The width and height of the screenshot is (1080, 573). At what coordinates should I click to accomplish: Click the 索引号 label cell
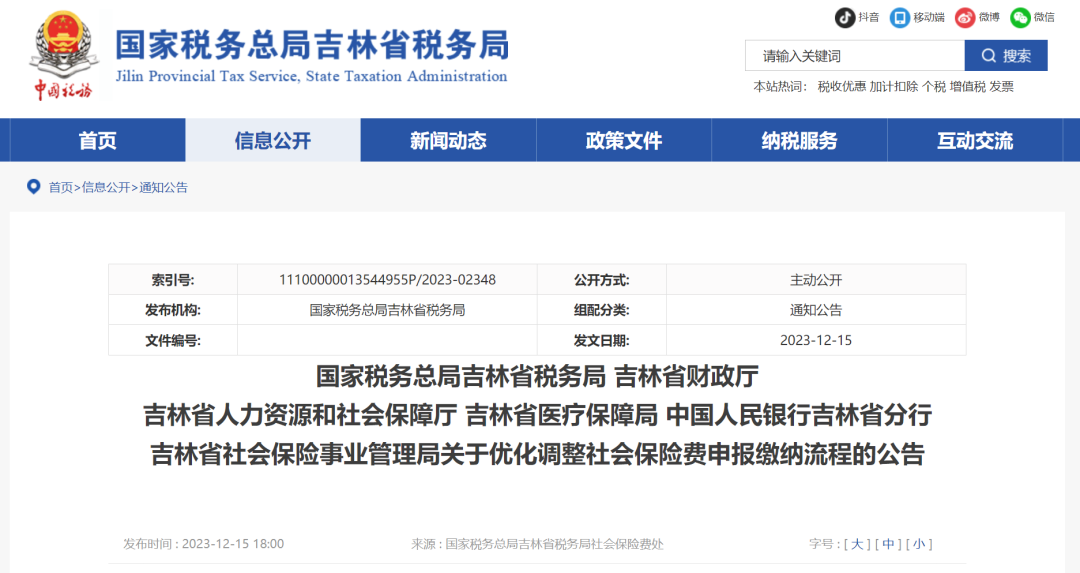click(x=173, y=280)
